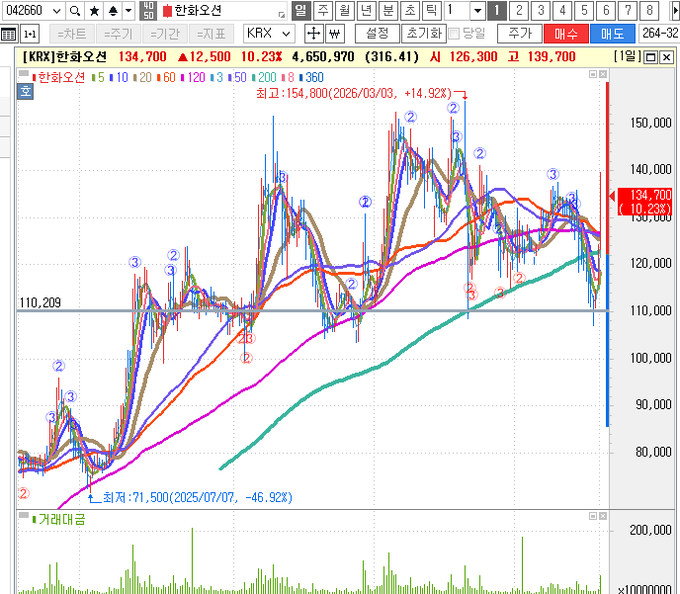Viewport: 680px width, 594px height.
Task: Click the grid table layout icon
Action: [9, 34]
